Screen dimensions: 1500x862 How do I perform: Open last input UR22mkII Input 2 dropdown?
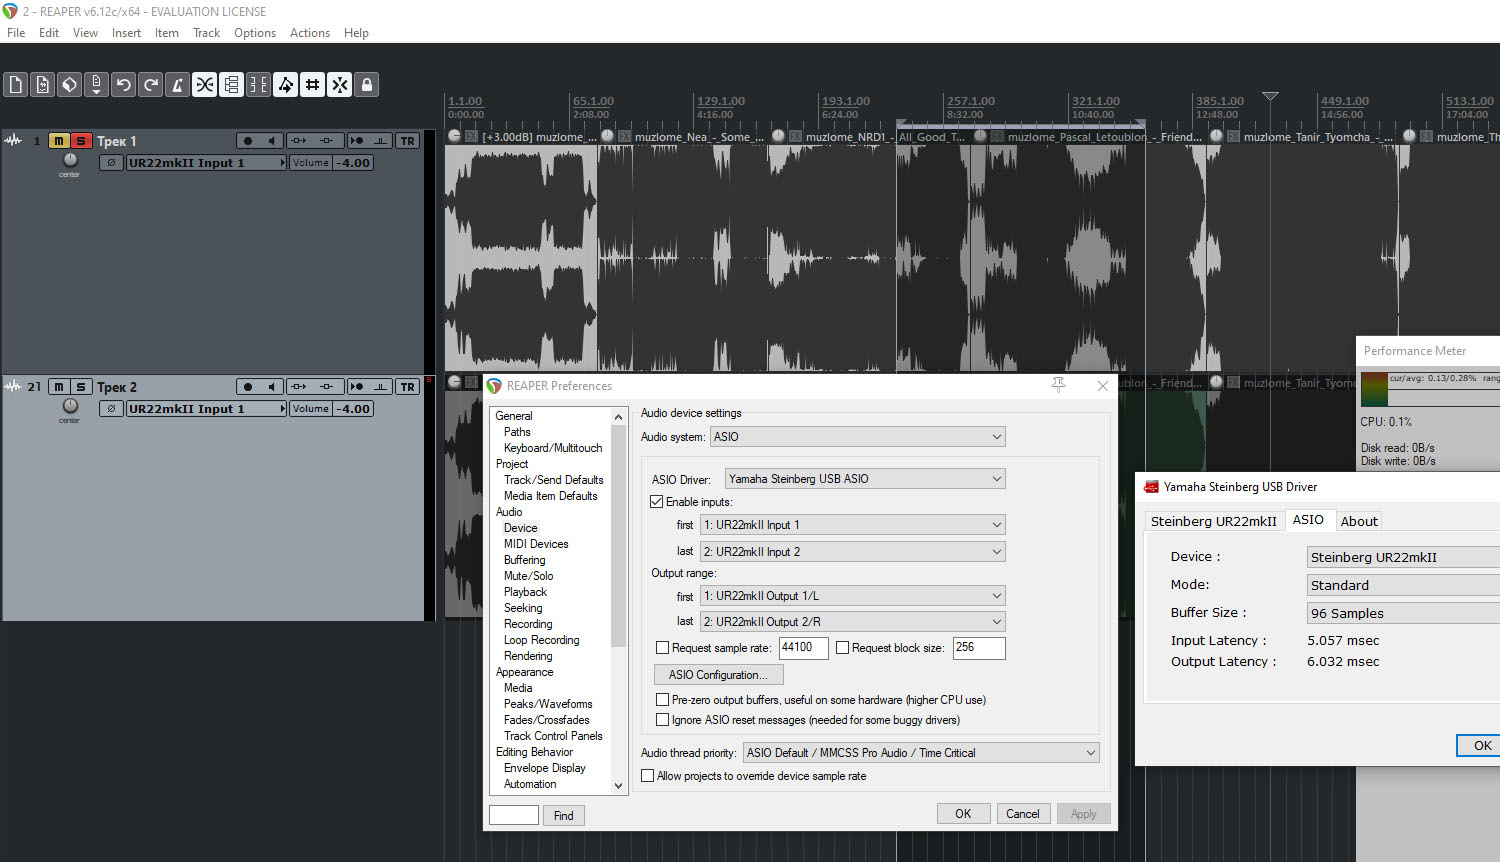[853, 552]
